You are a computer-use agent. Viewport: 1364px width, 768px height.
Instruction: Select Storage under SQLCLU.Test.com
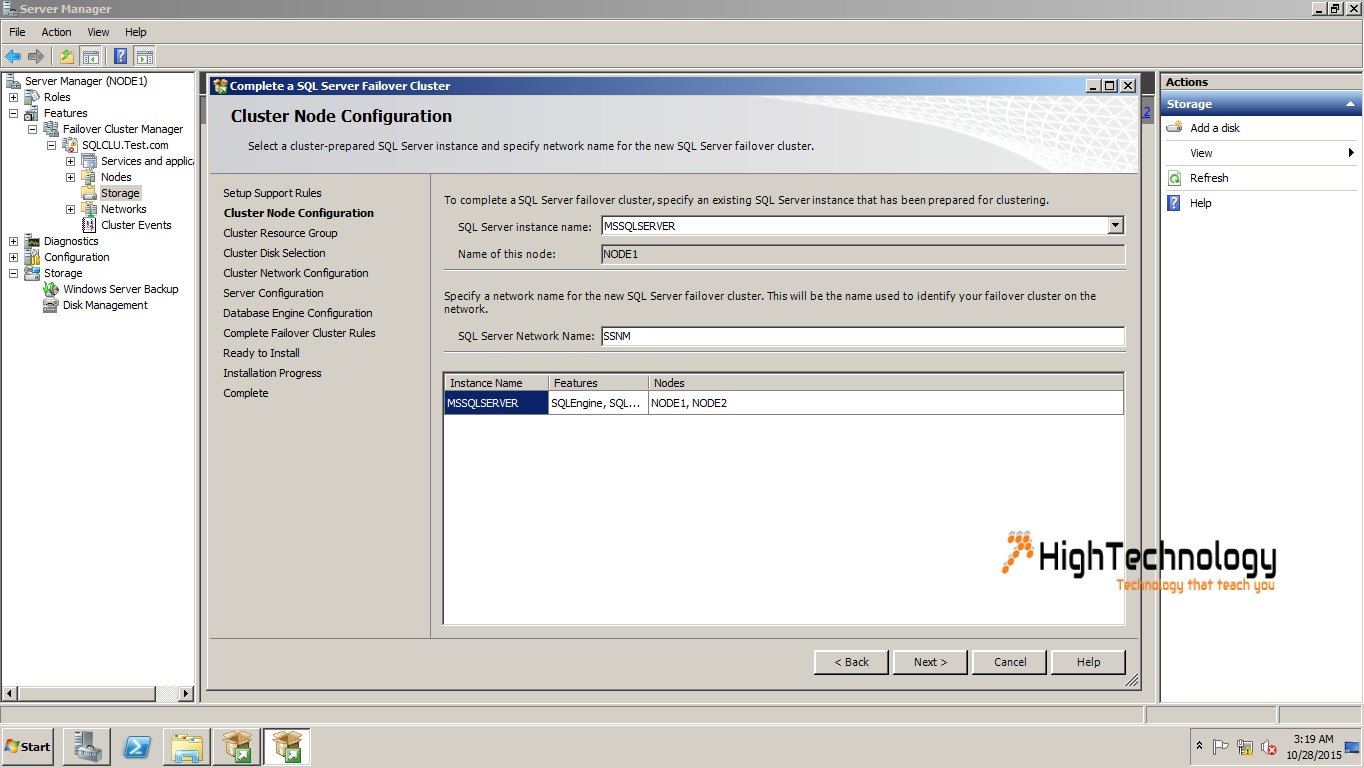pos(120,193)
